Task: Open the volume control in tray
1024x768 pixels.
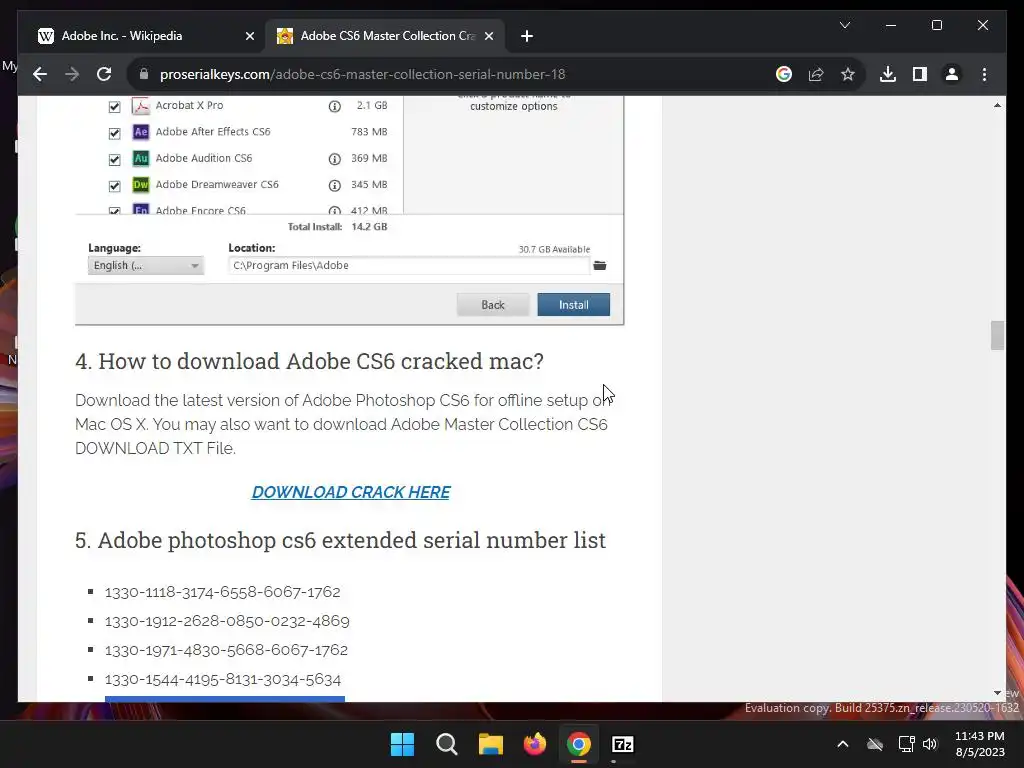Action: point(930,744)
